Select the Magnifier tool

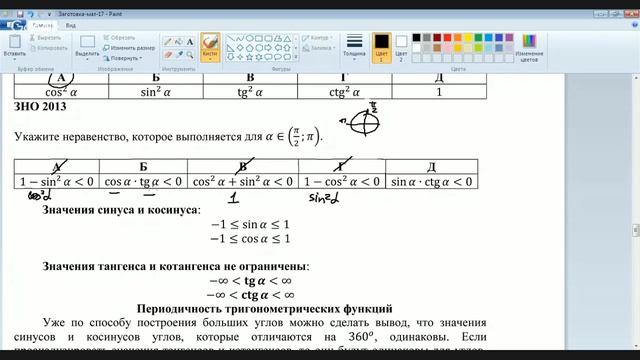(190, 54)
